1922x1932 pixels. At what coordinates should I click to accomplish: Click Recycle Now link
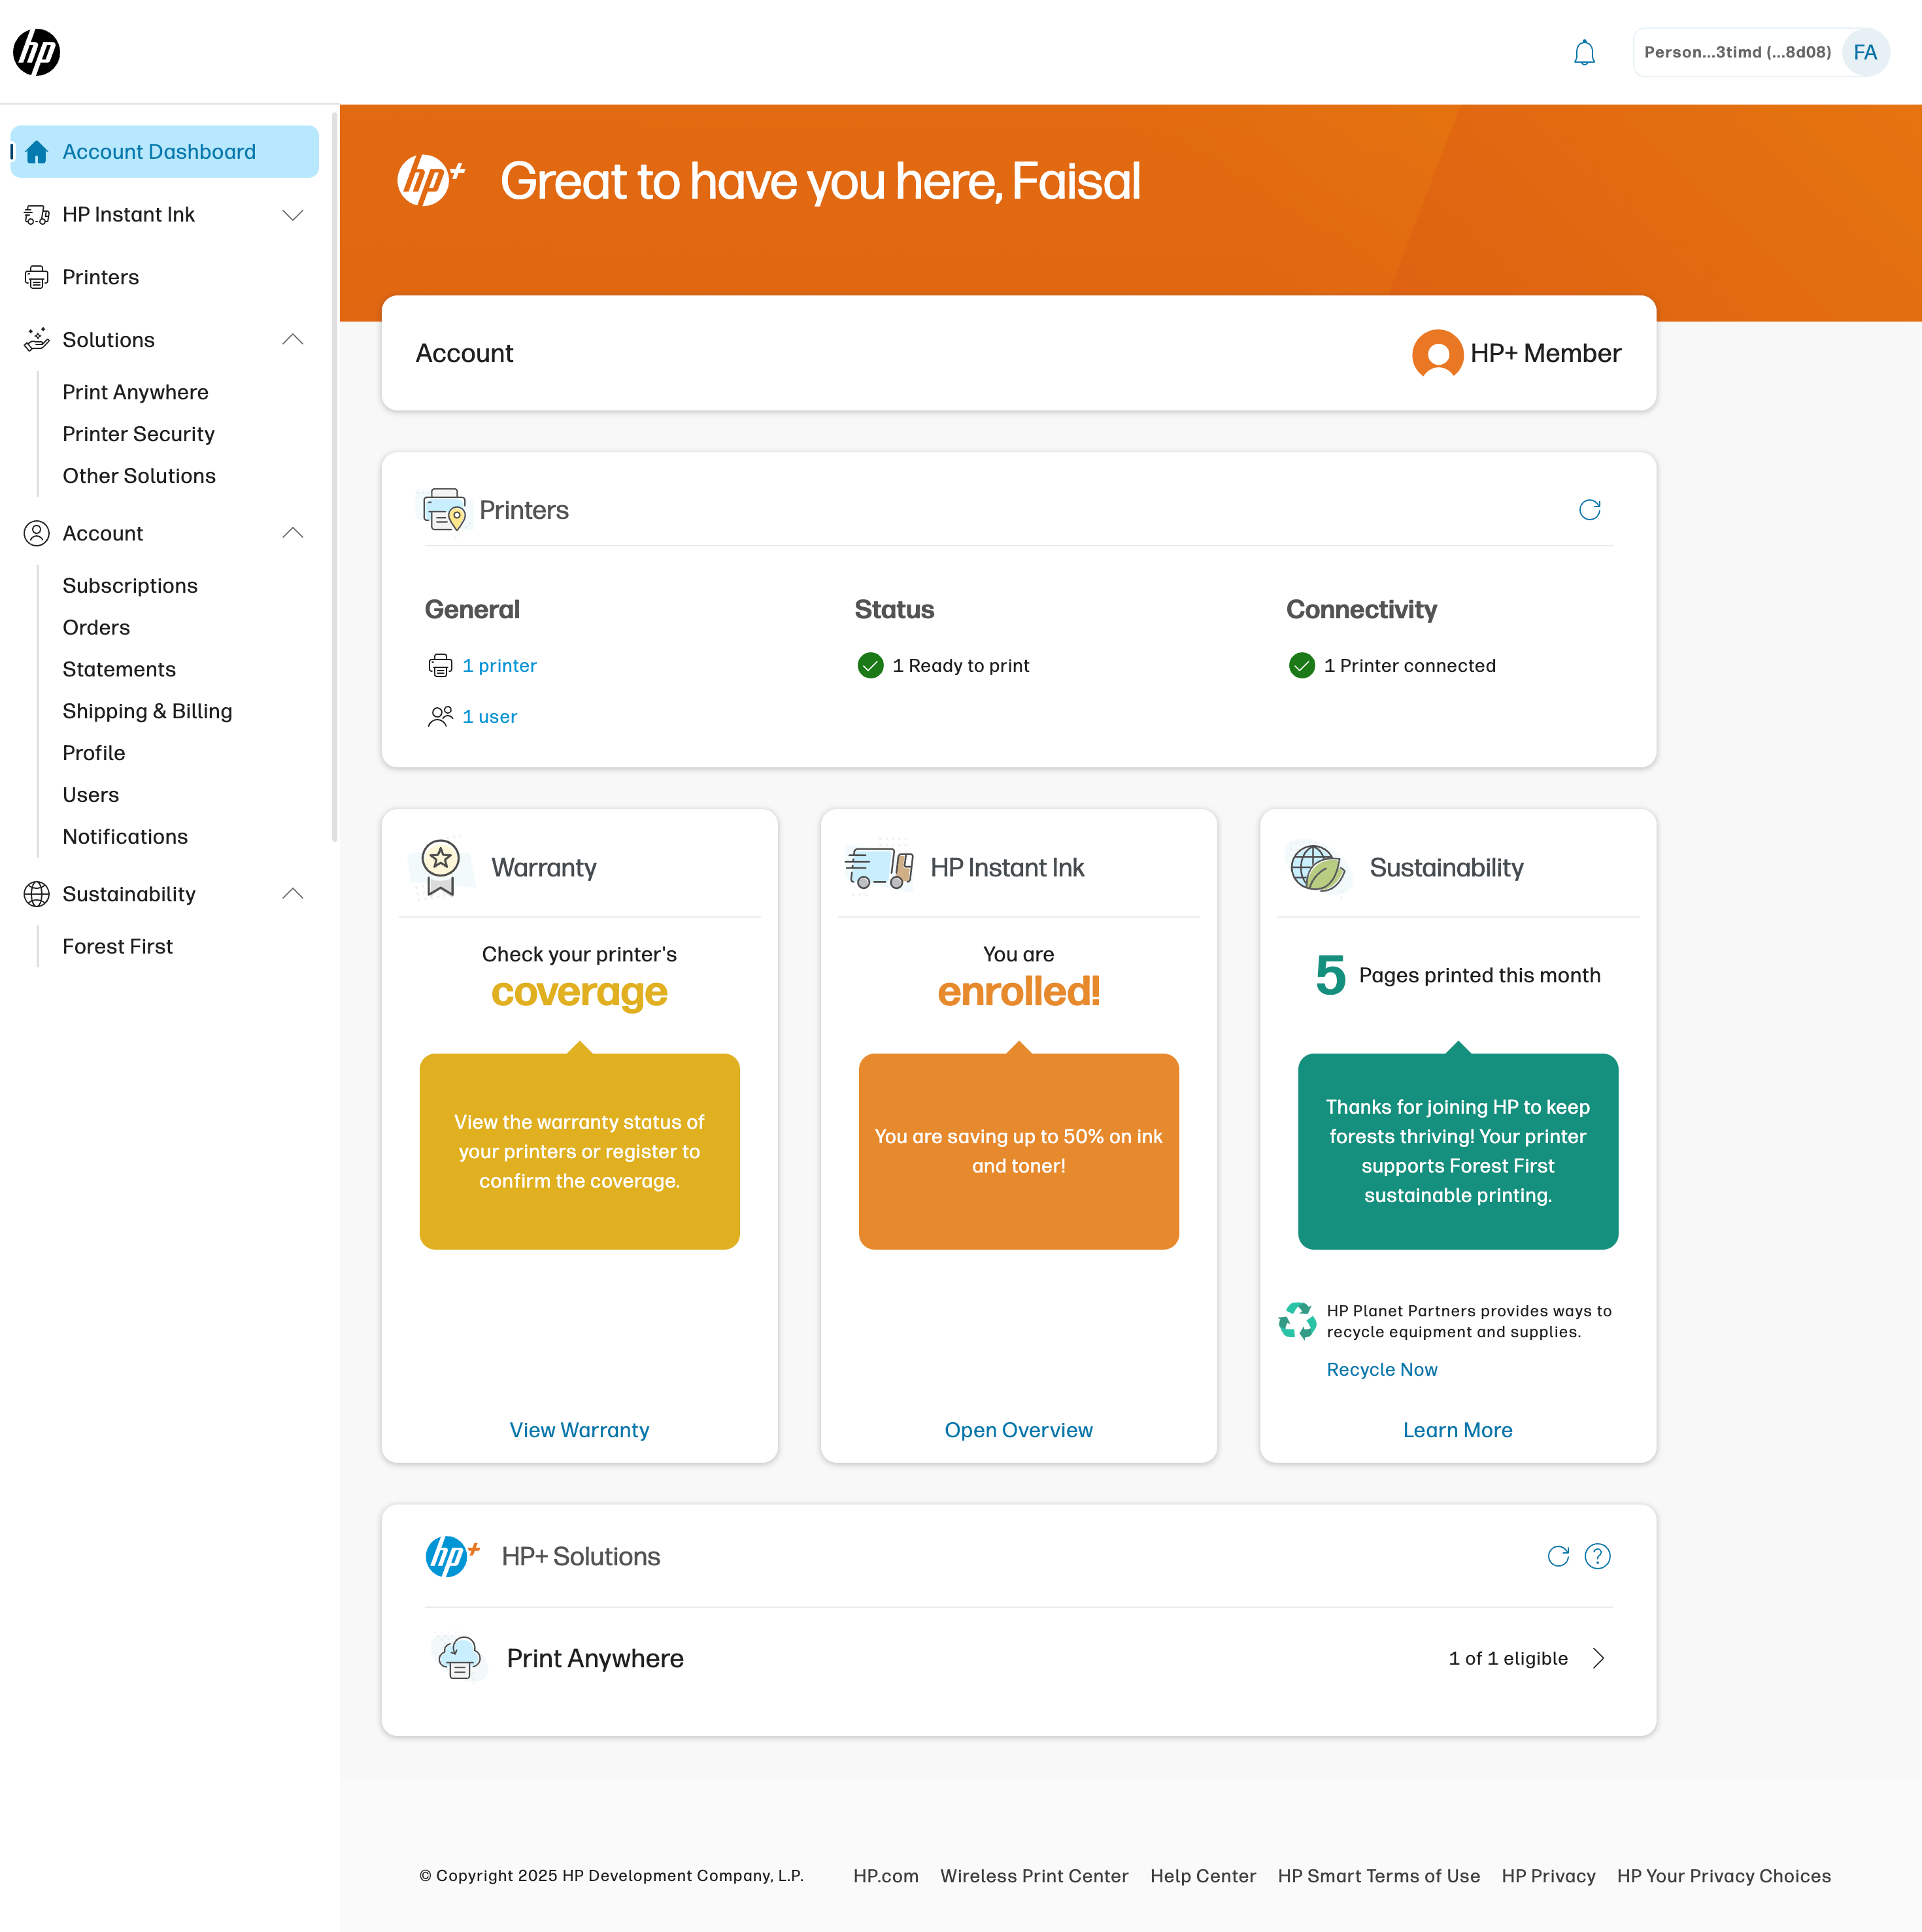pos(1382,1371)
